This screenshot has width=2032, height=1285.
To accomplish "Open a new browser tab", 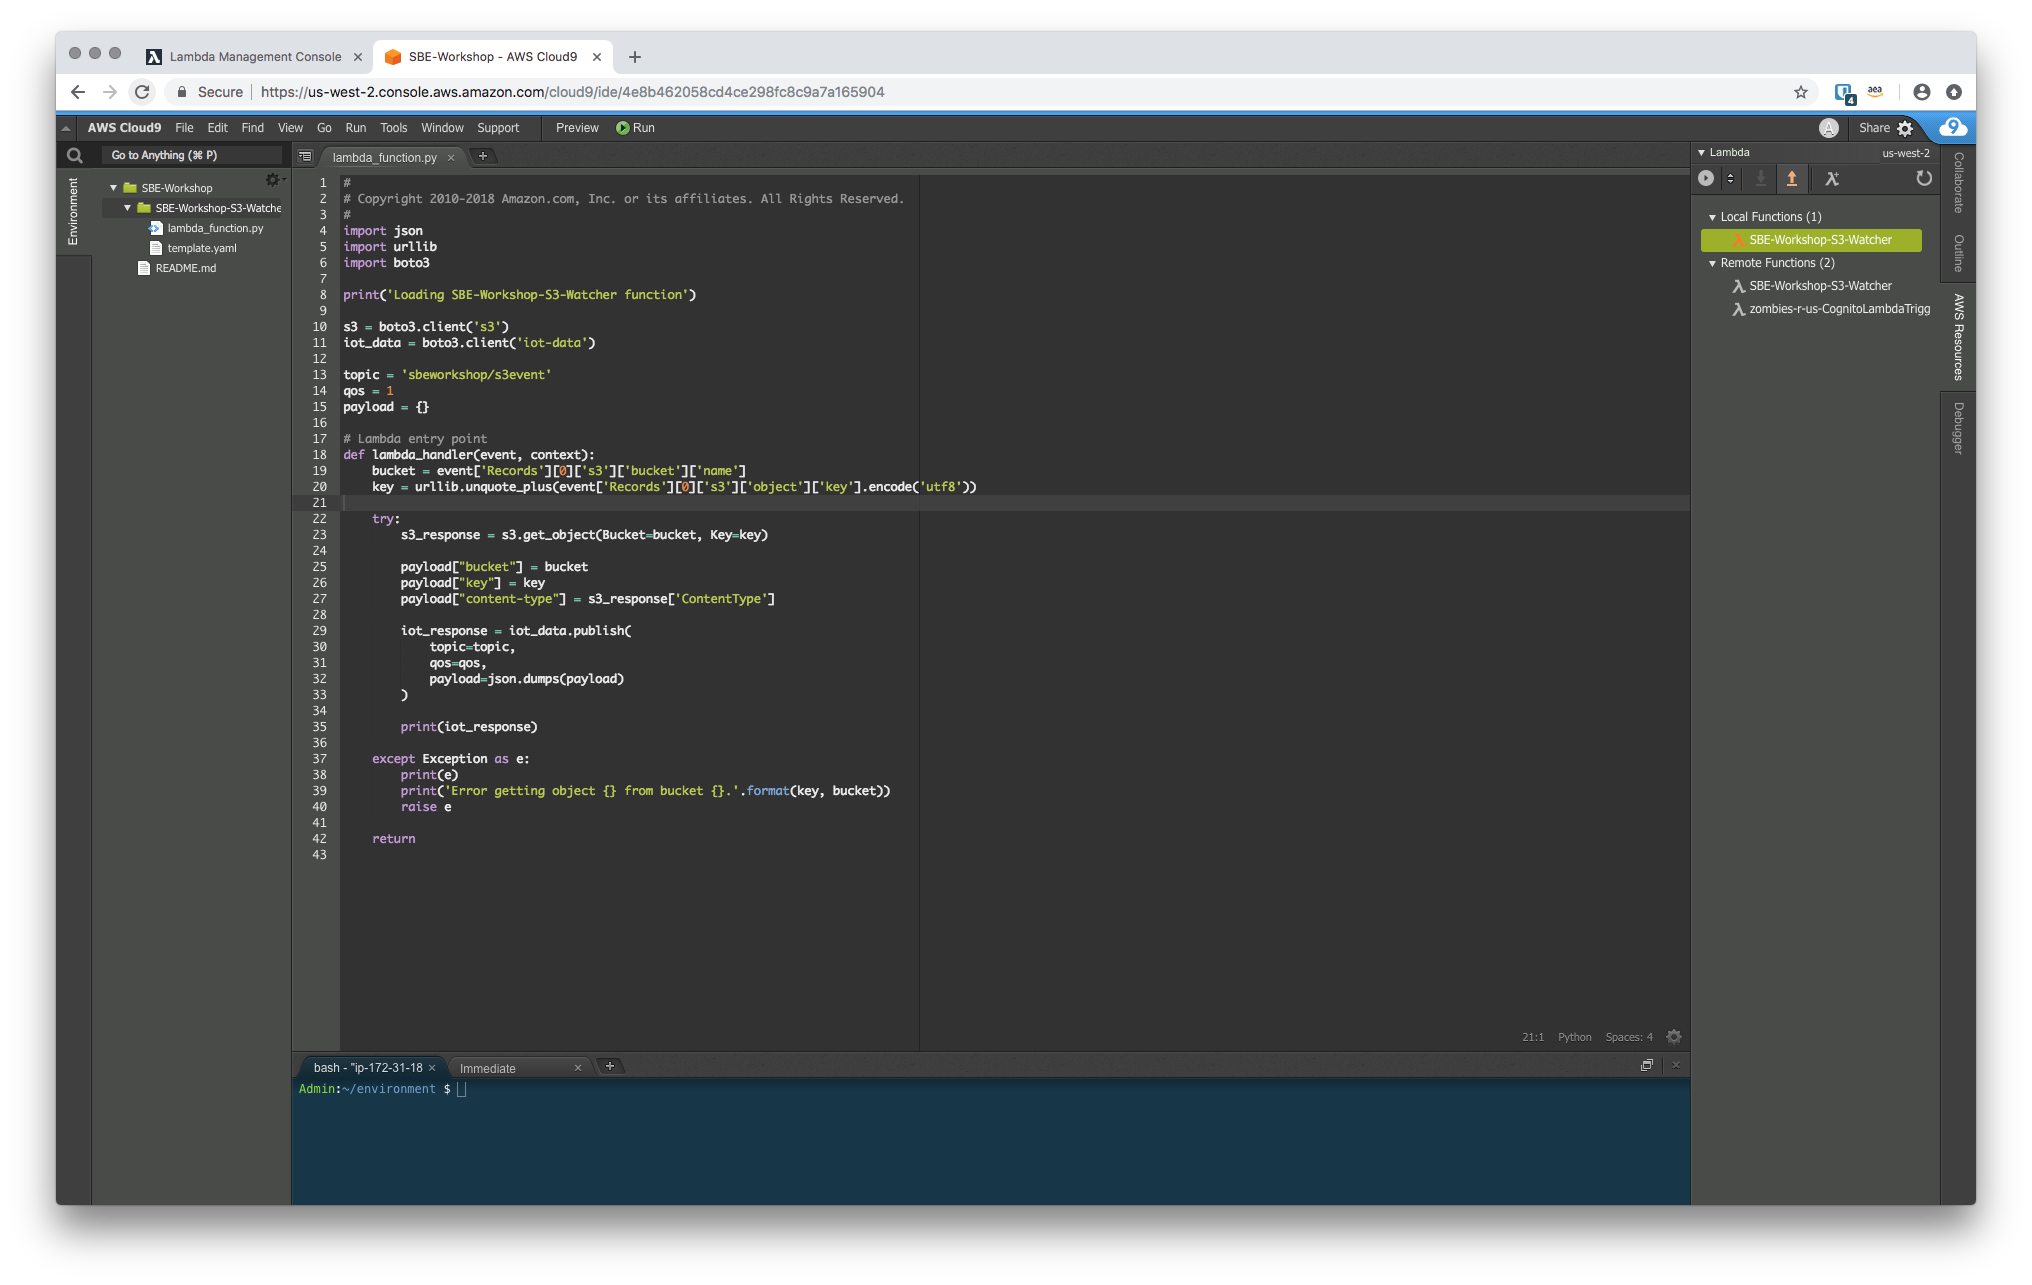I will pos(635,57).
